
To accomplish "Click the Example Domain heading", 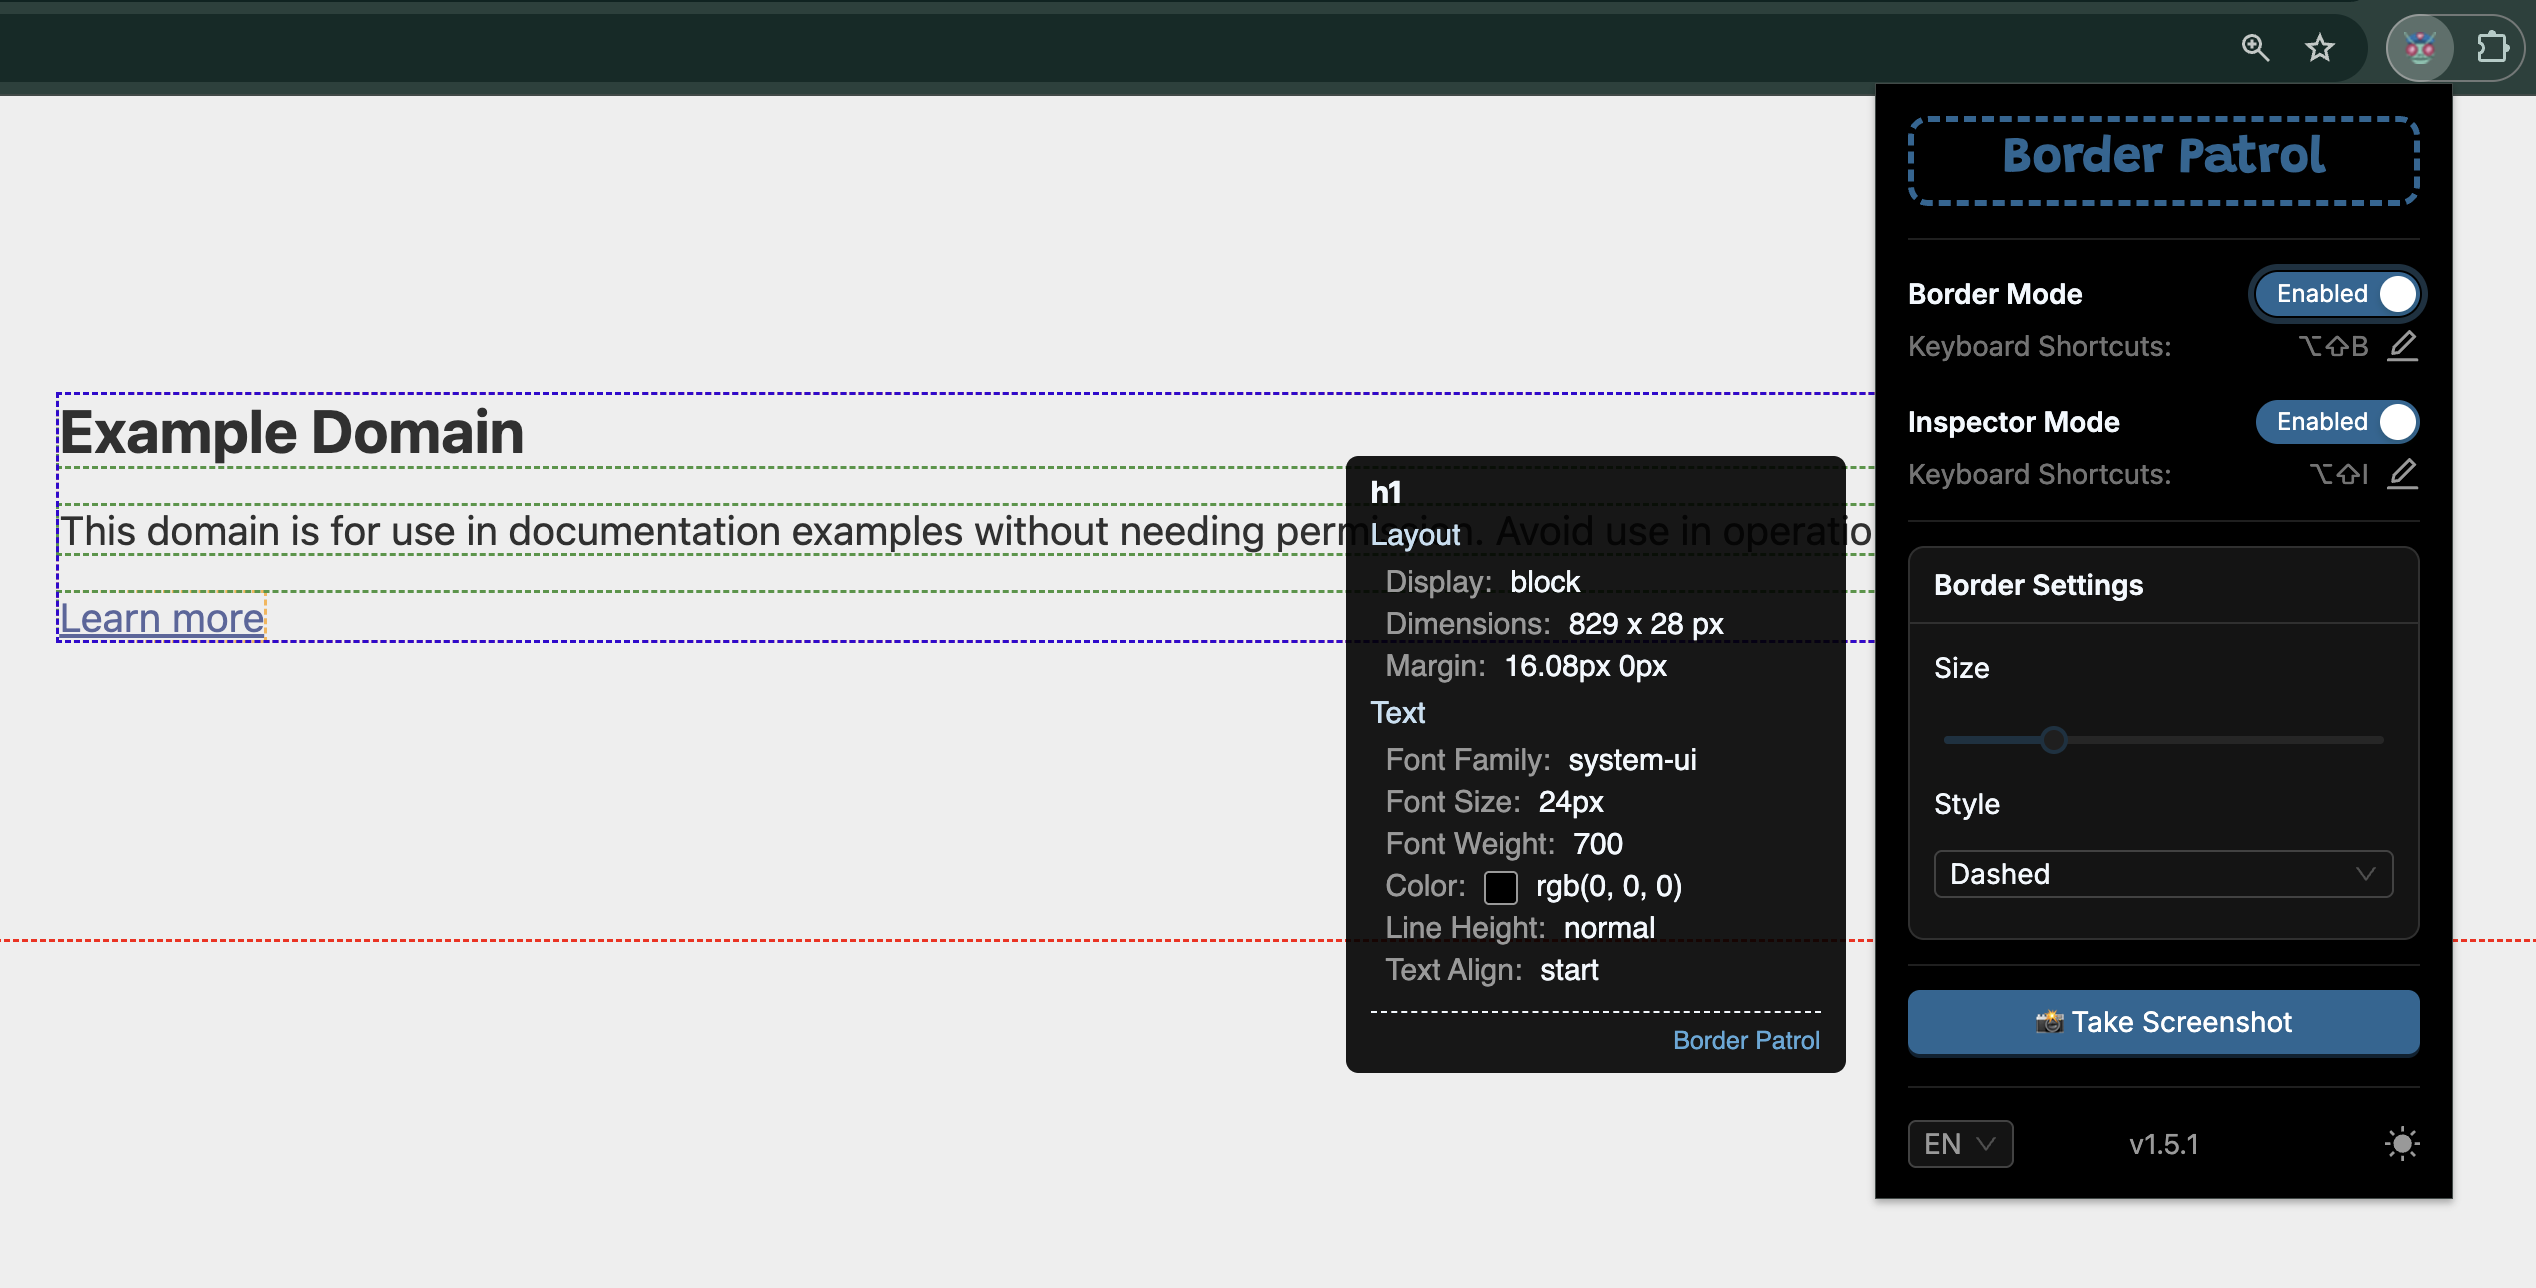I will [292, 432].
